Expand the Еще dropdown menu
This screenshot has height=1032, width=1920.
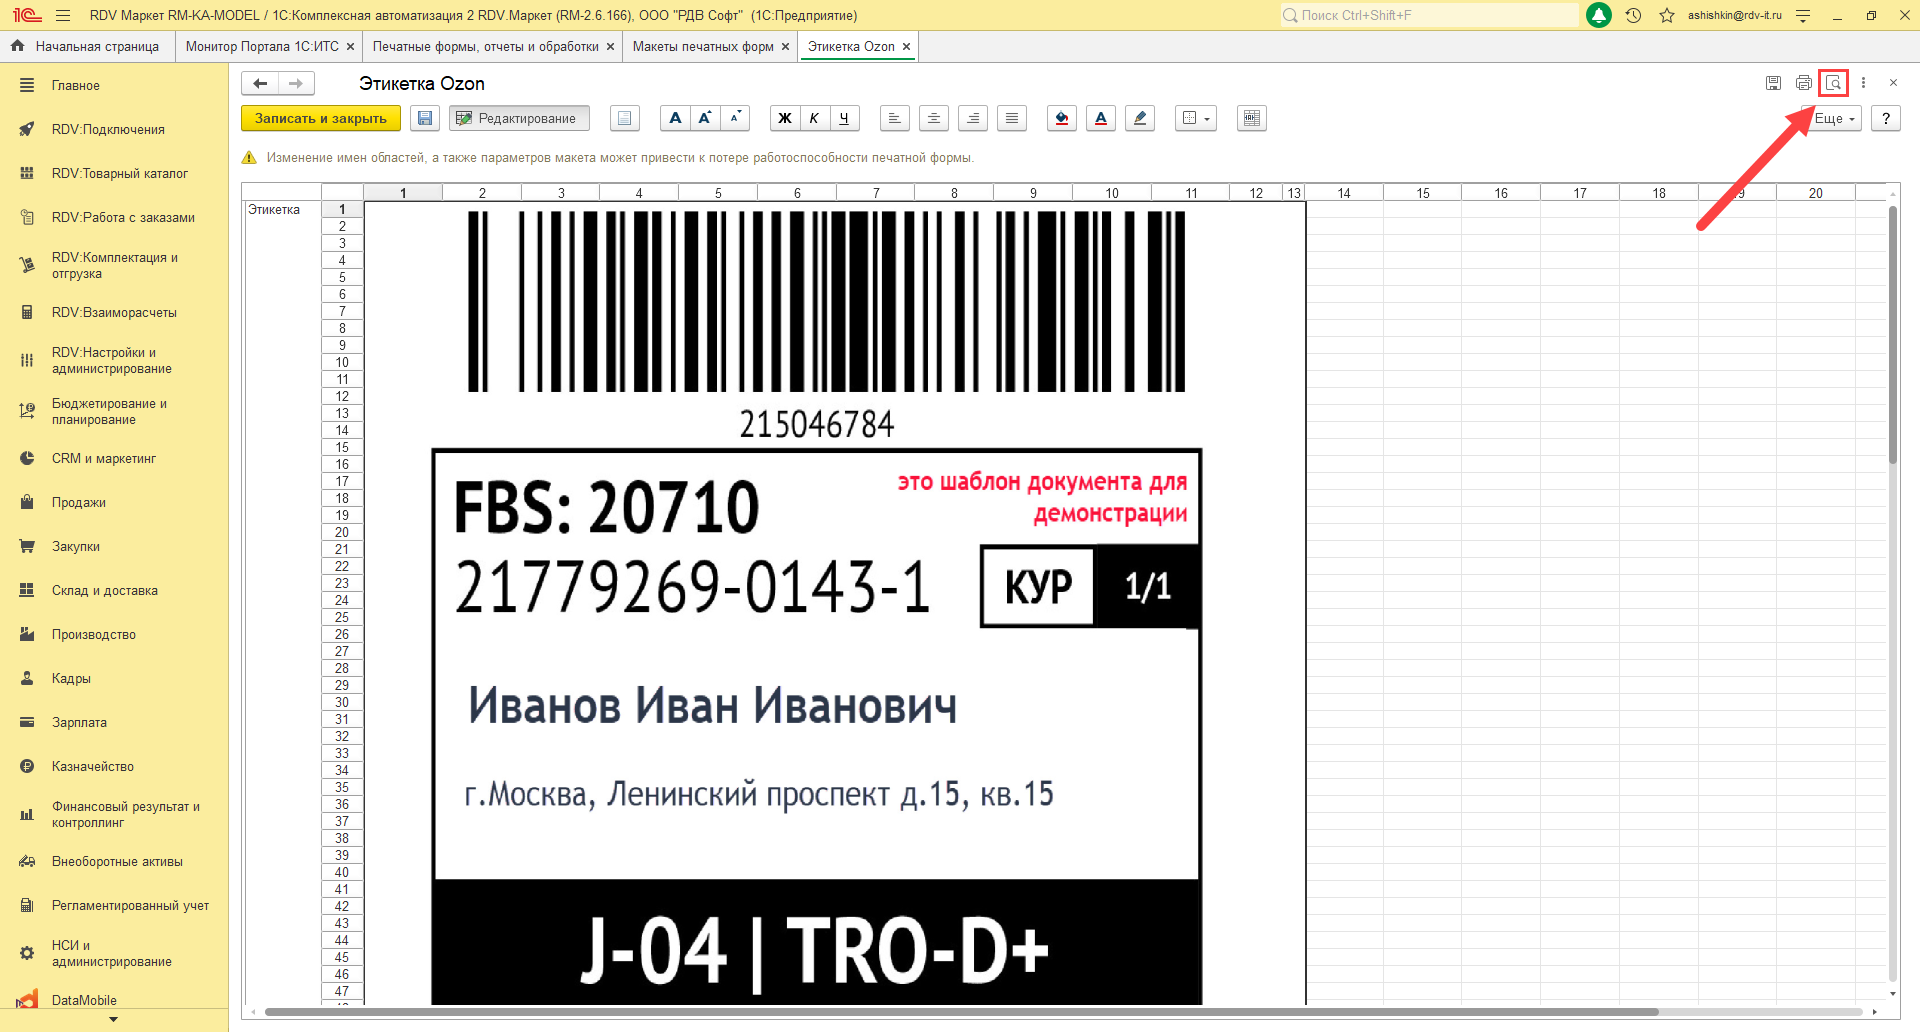click(1834, 118)
